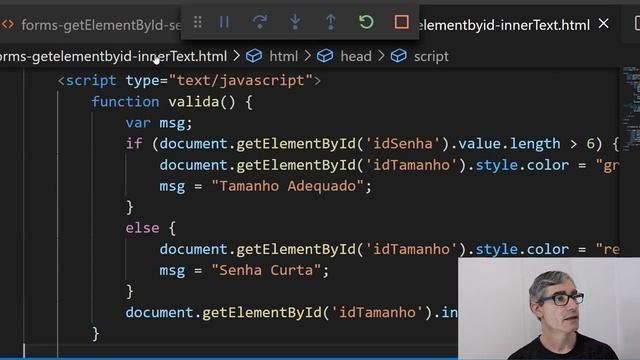Restart the debug session
This screenshot has height=360, width=640.
pos(366,22)
